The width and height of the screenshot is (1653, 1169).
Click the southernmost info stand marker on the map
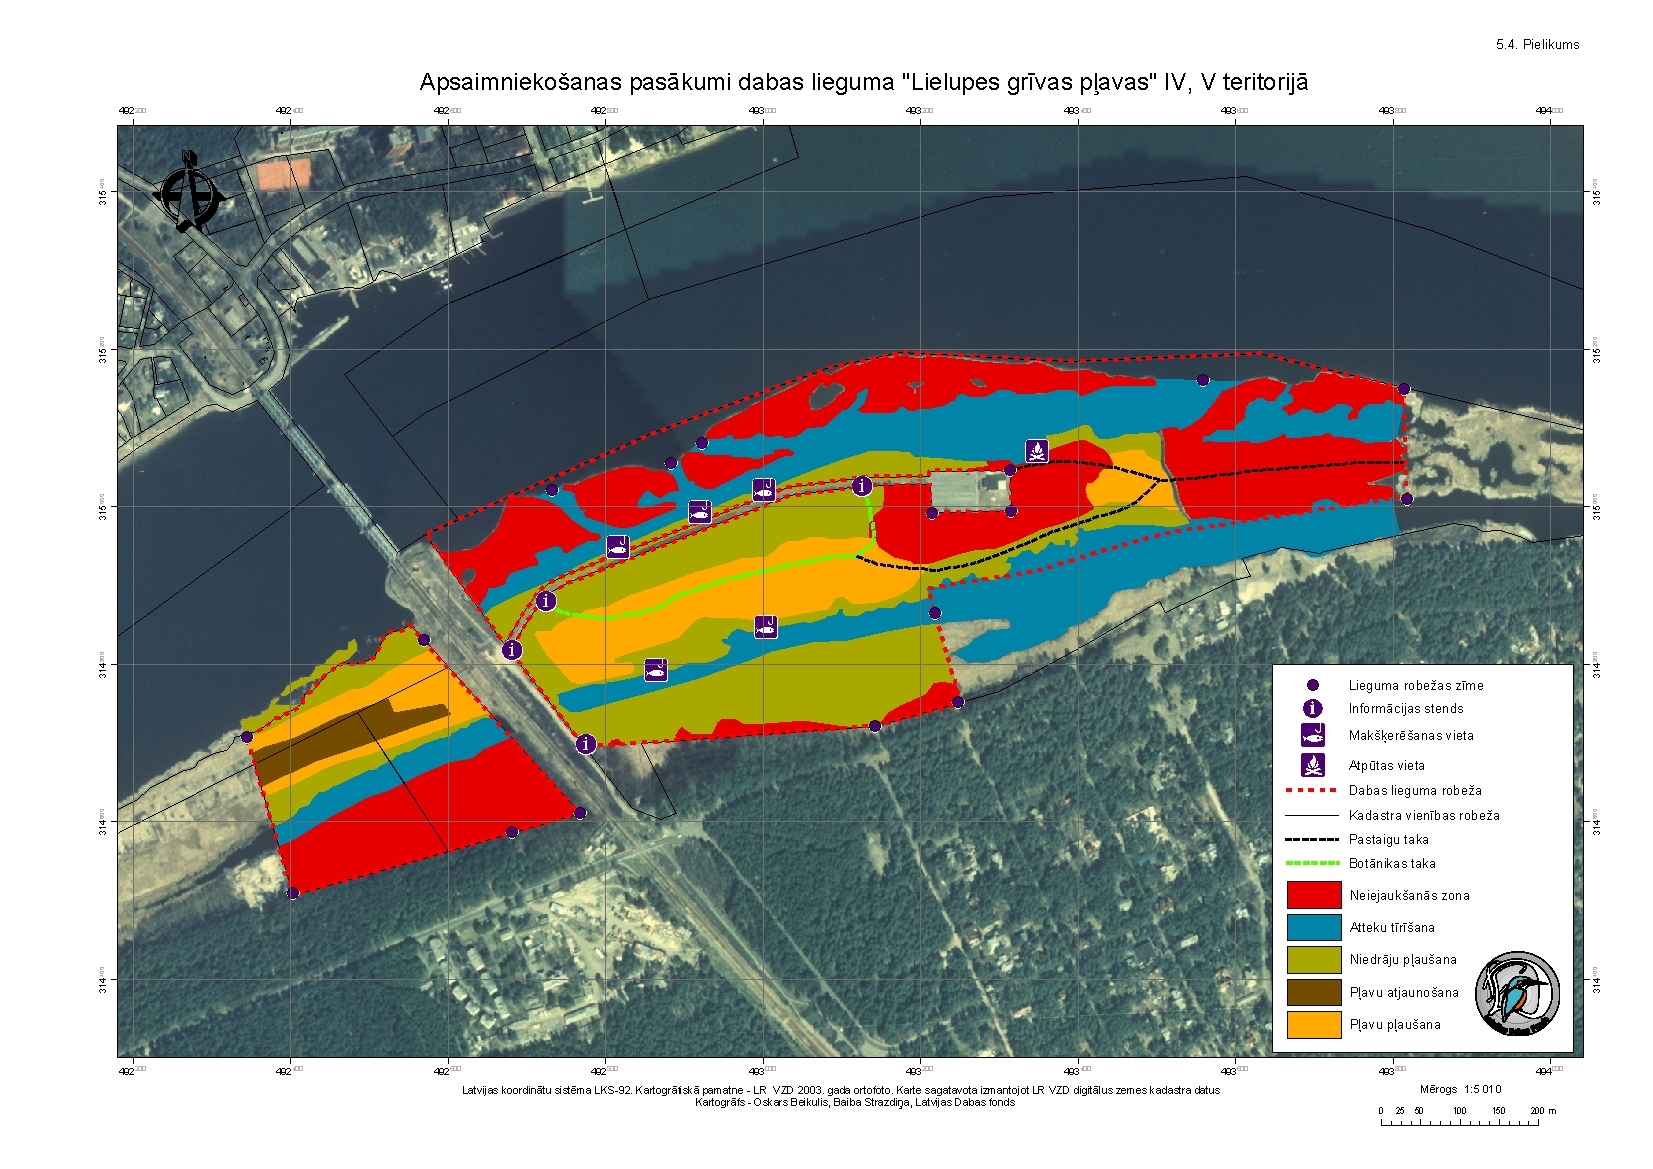pyautogui.click(x=586, y=743)
